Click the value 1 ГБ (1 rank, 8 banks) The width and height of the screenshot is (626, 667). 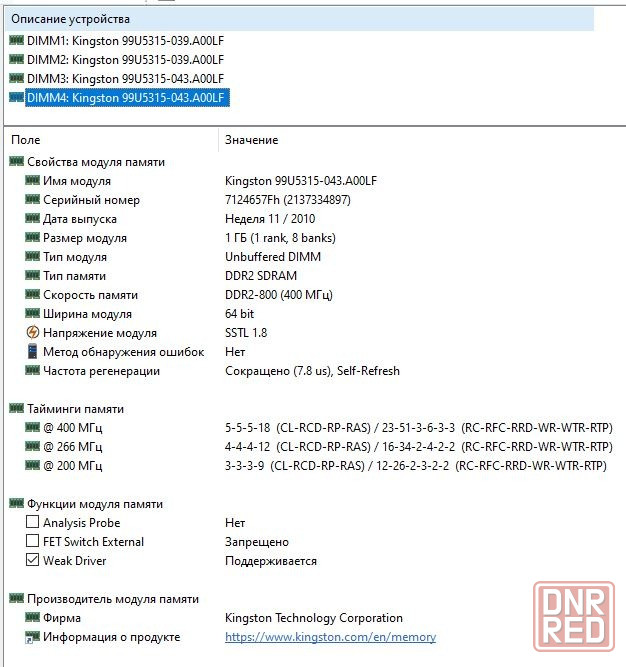click(x=280, y=237)
